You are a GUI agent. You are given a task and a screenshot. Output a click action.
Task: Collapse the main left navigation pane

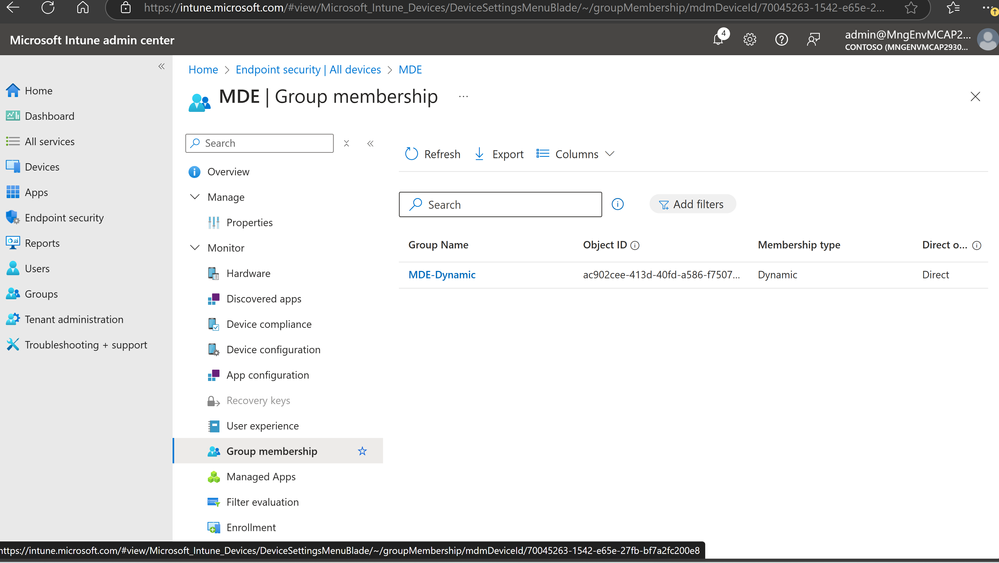161,66
